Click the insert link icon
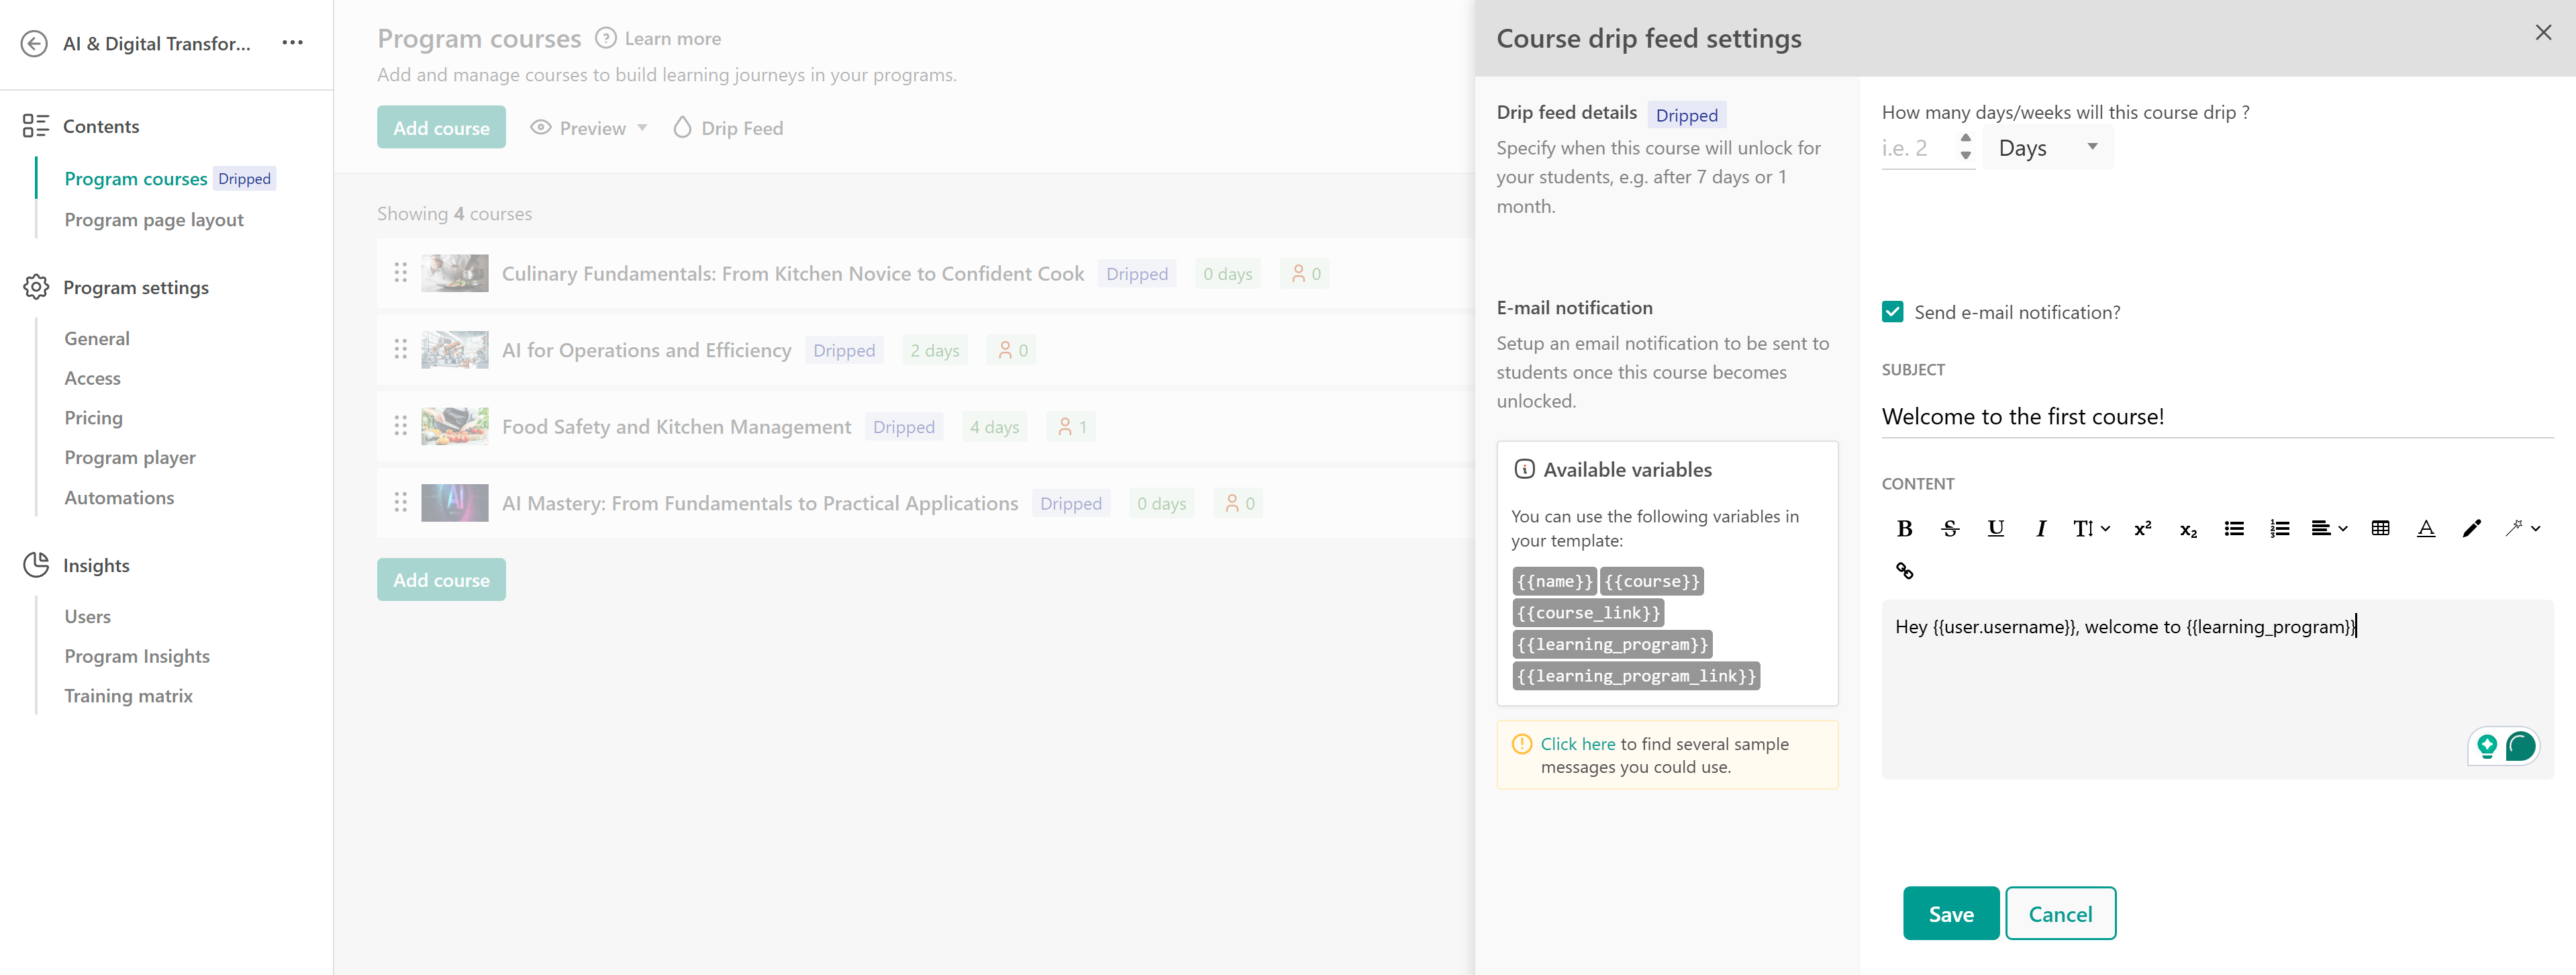The image size is (2576, 975). [1904, 570]
